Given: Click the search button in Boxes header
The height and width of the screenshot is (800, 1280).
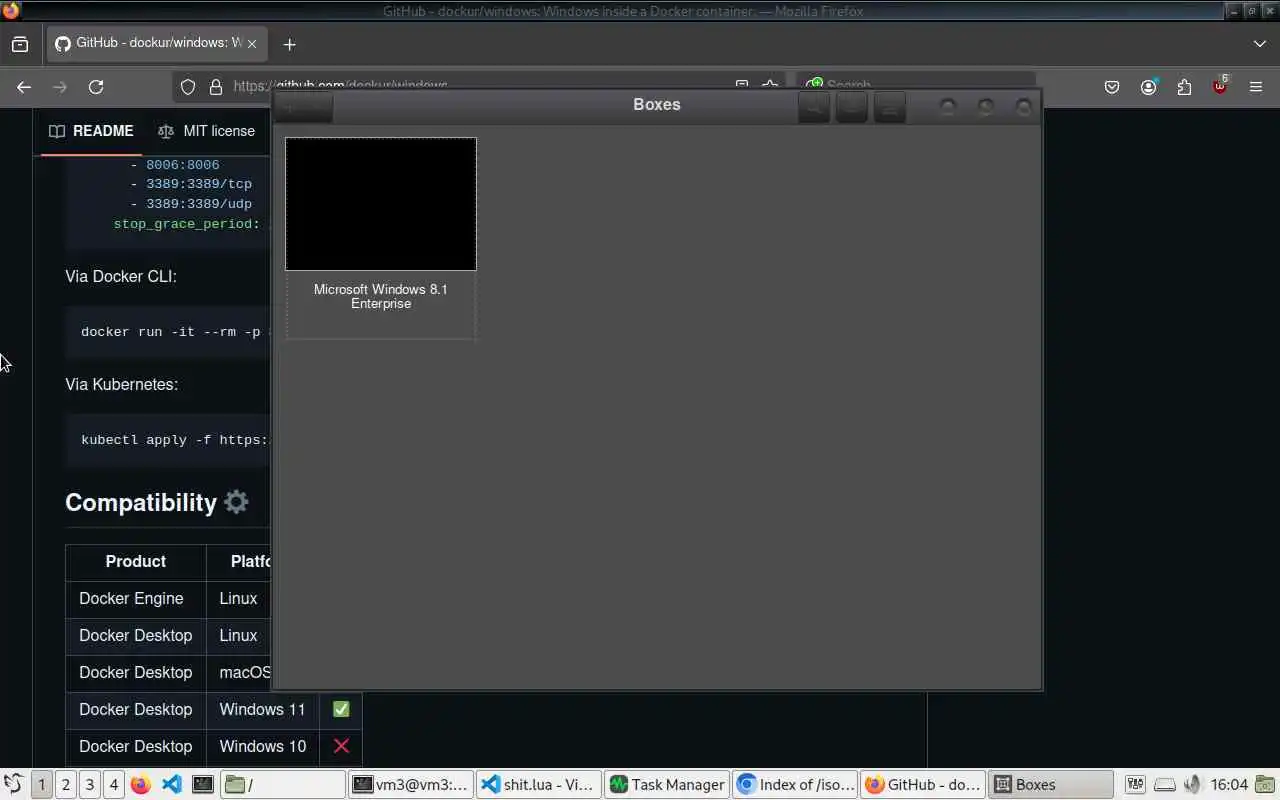Looking at the screenshot, I should [x=814, y=107].
